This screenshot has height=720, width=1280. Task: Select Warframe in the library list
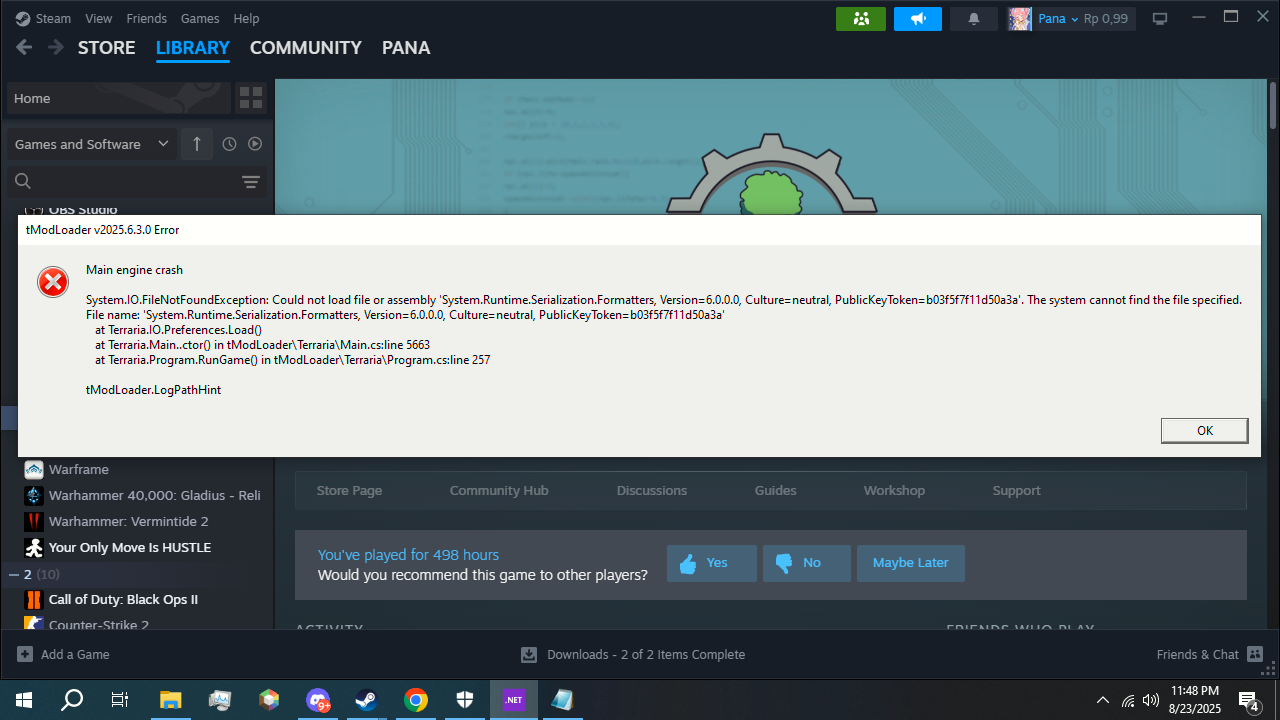click(x=79, y=469)
